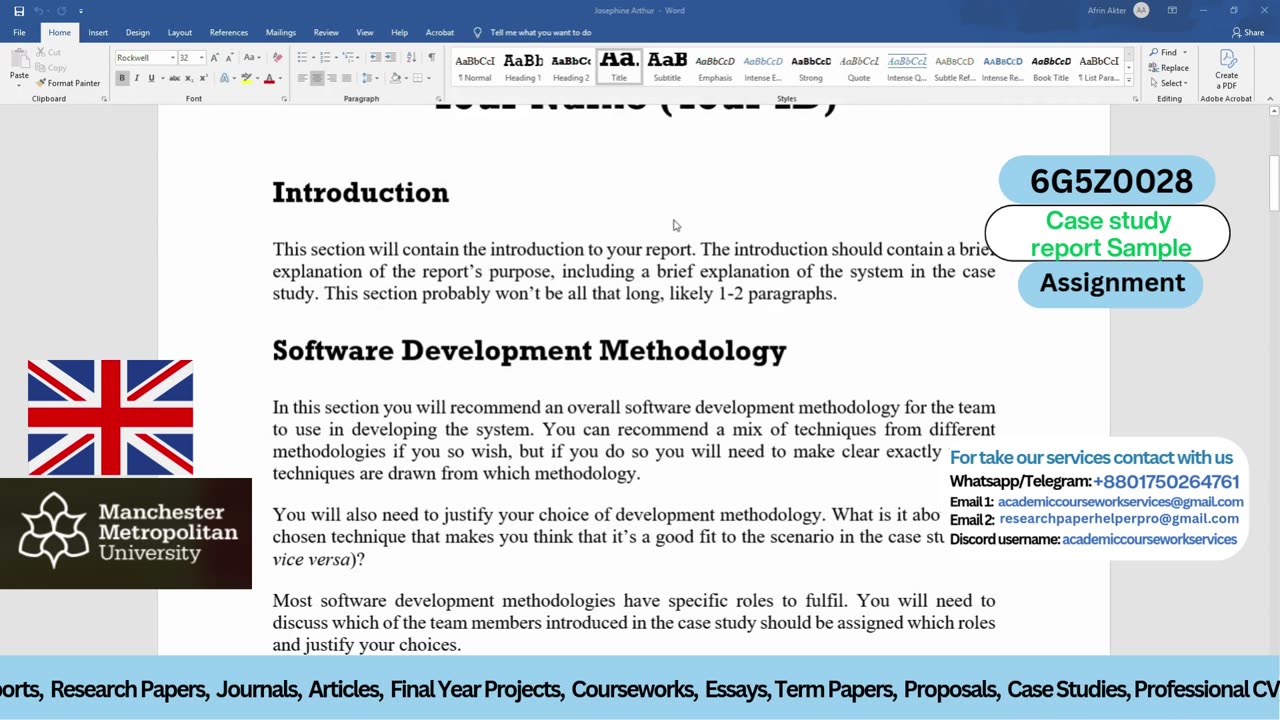Toggle center alignment

[317, 78]
